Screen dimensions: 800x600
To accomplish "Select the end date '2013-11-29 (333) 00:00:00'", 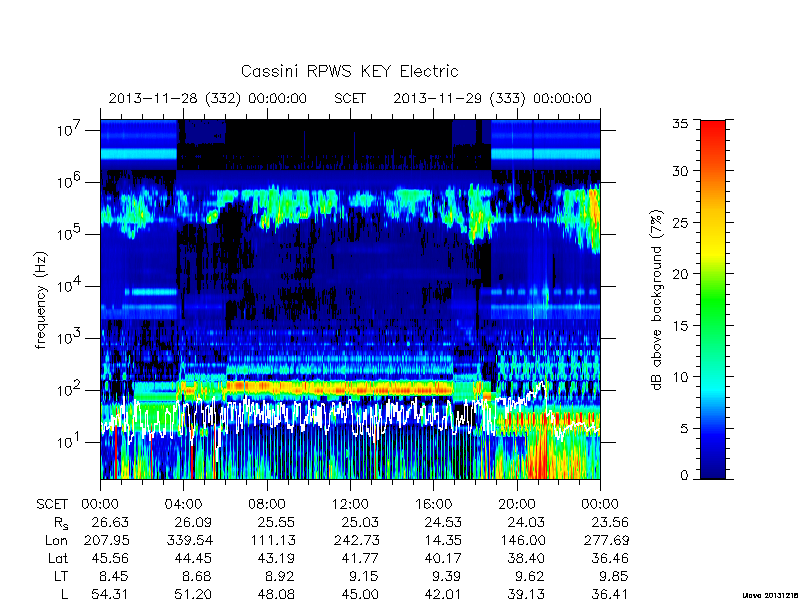I will pos(492,98).
